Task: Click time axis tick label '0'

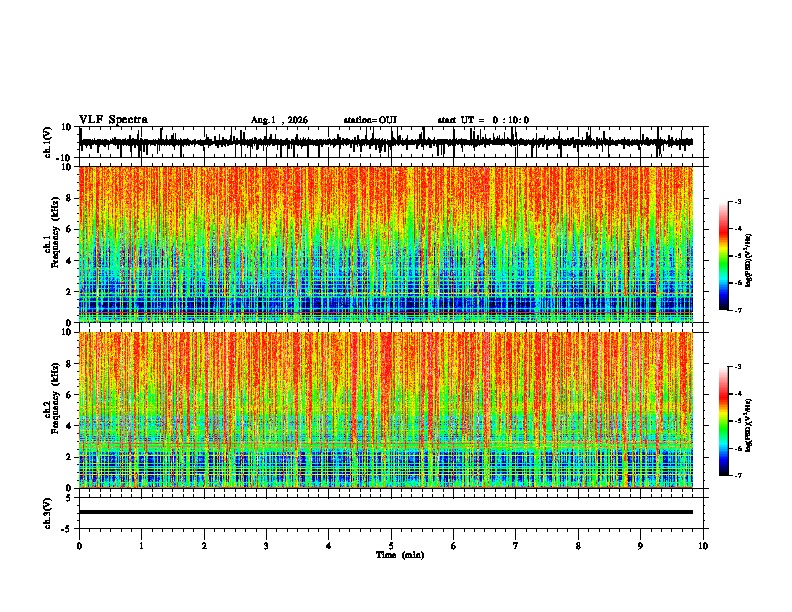Action: click(79, 546)
